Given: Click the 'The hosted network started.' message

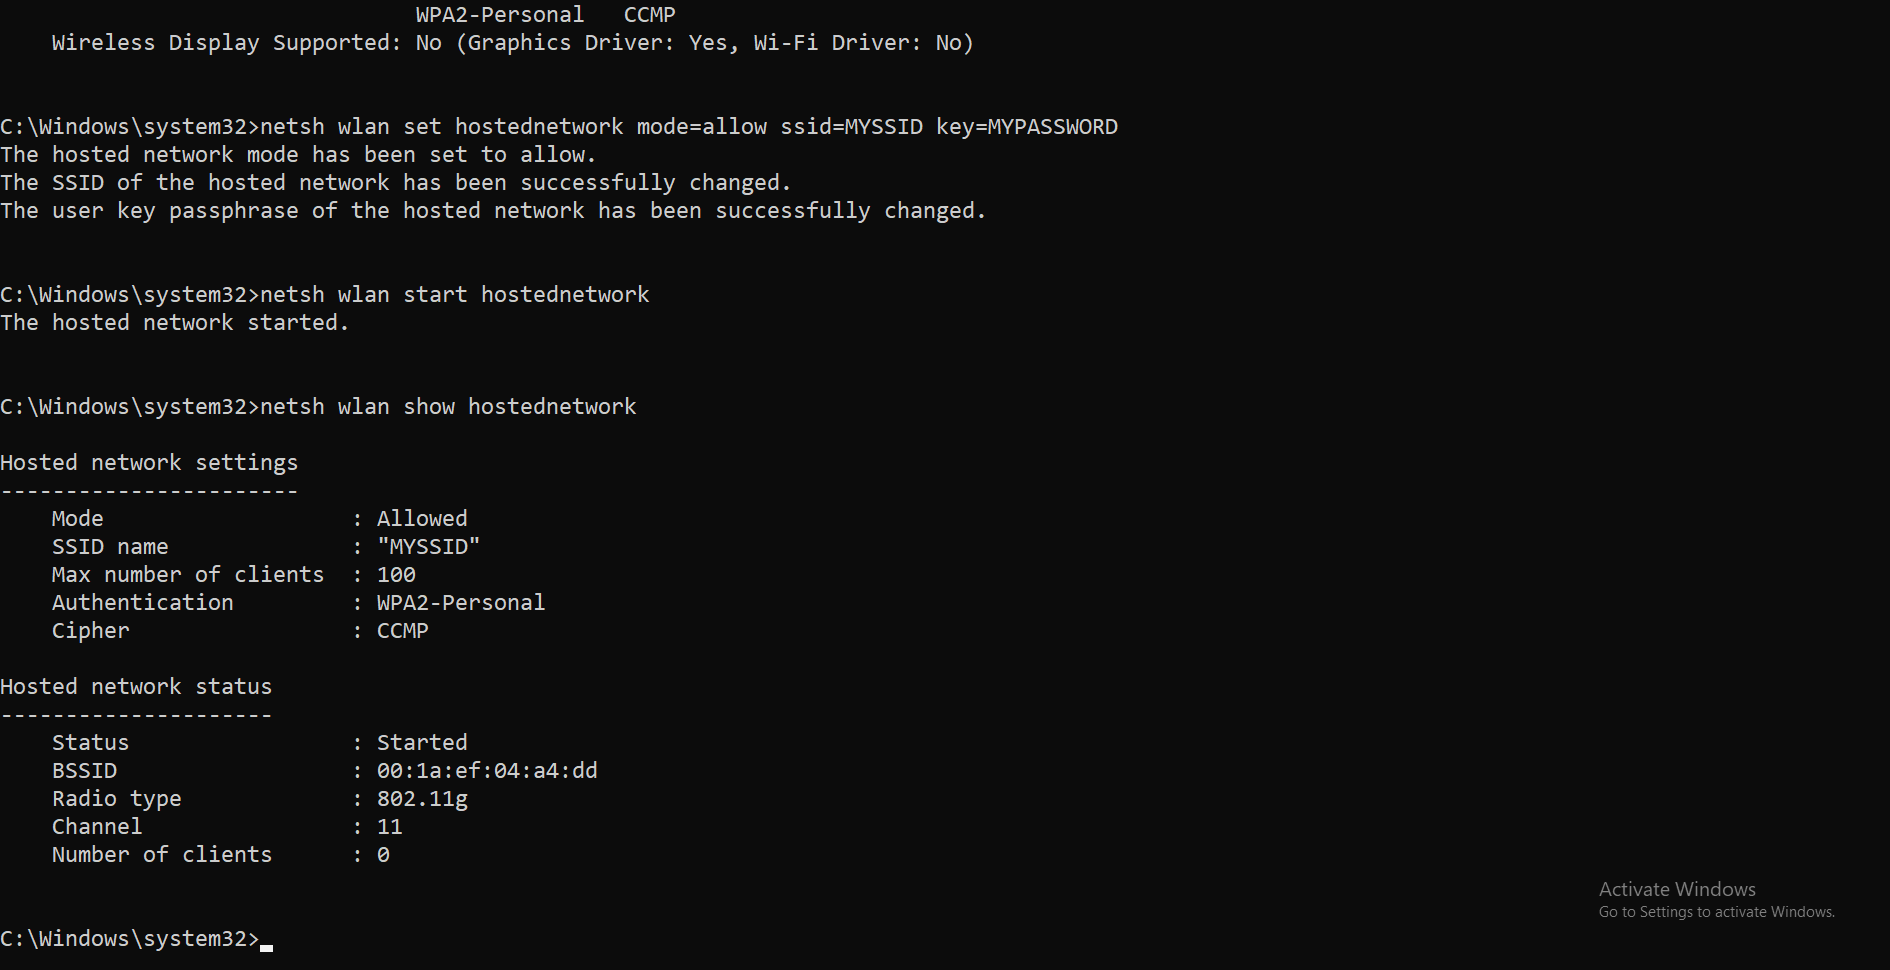Looking at the screenshot, I should click(174, 323).
